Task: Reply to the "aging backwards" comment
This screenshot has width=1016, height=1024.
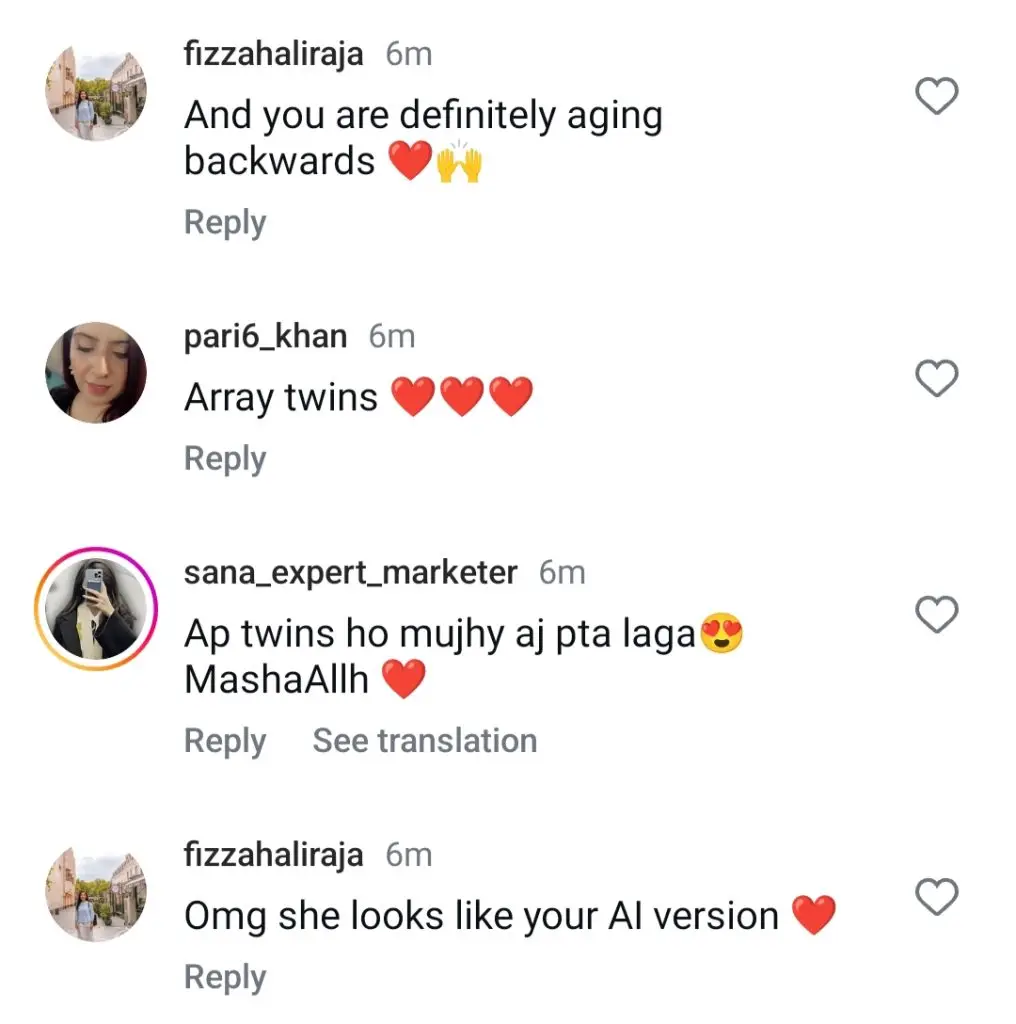Action: (225, 223)
